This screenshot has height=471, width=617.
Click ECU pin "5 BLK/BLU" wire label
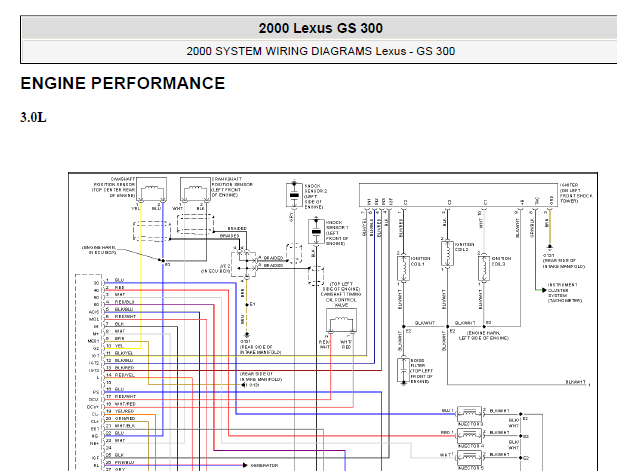point(120,310)
